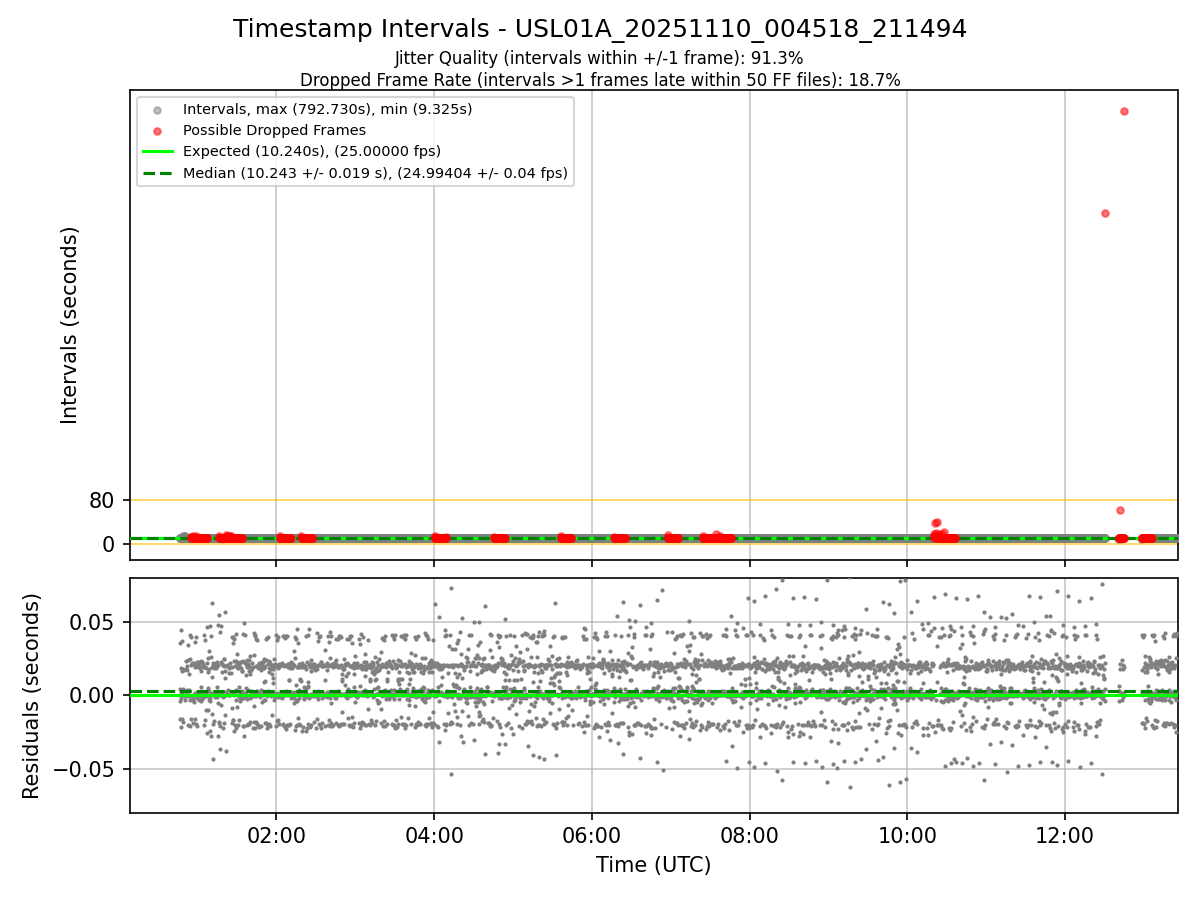The width and height of the screenshot is (1200, 900).
Task: Click the legend entry 'Intervals, max (792.730s), min (9.325s)'
Action: tap(327, 108)
